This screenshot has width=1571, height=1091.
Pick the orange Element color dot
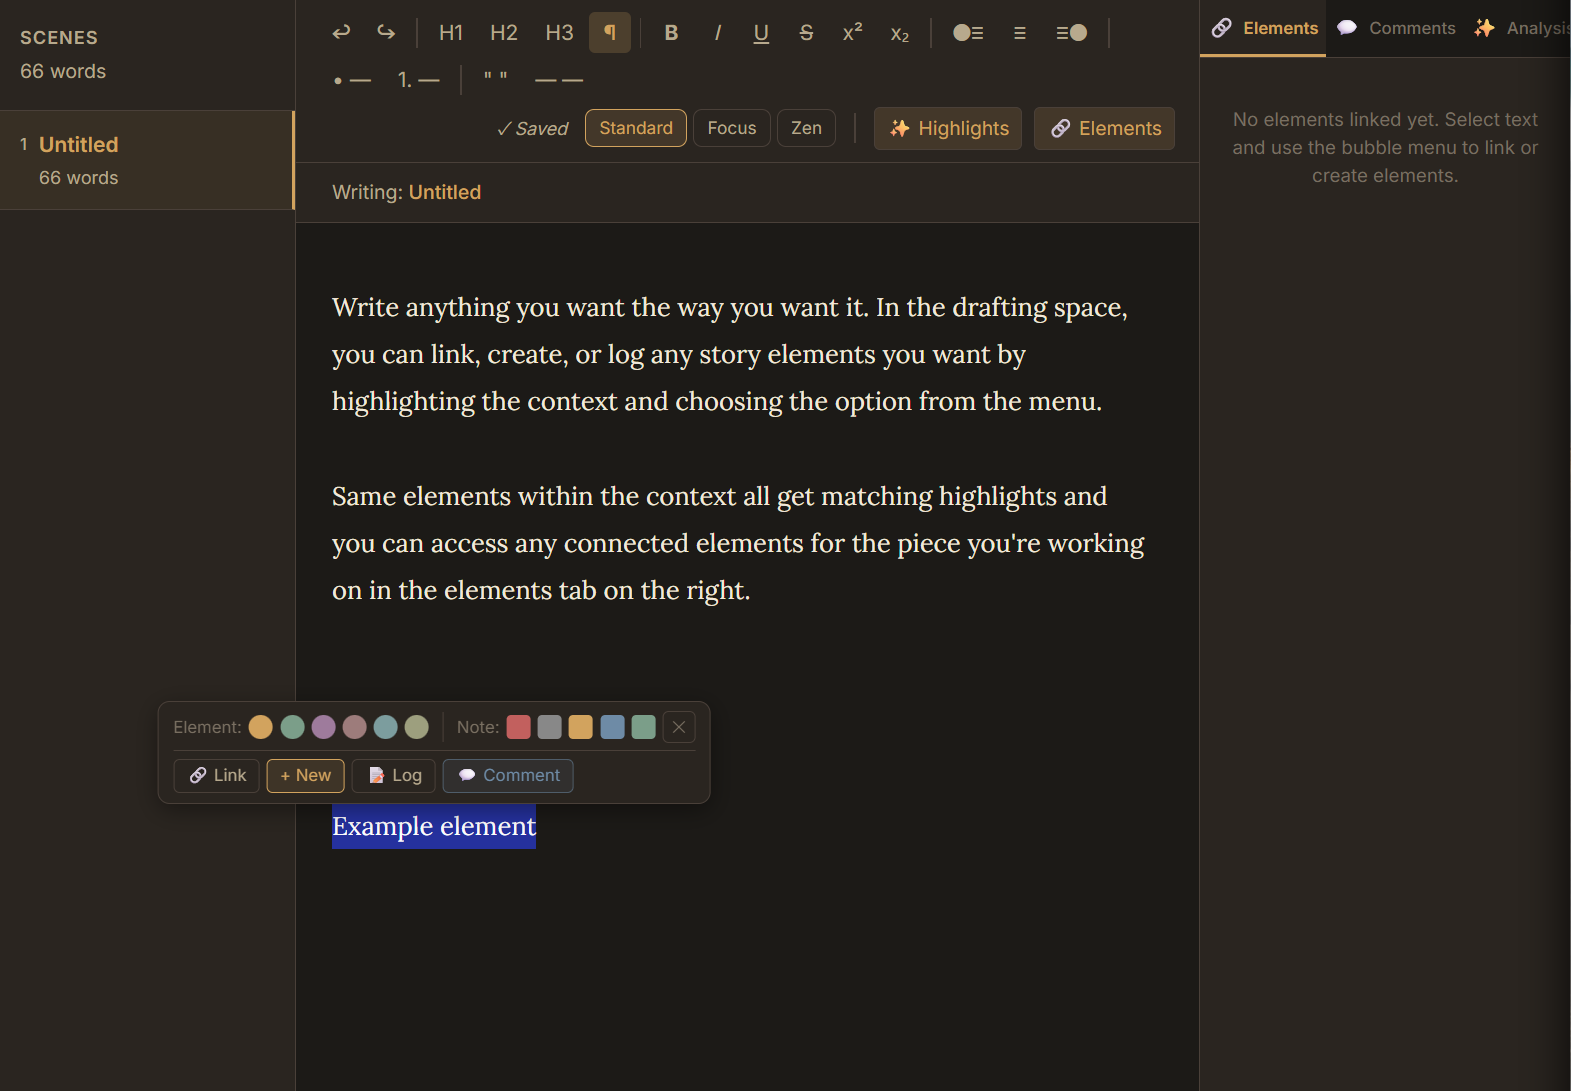coord(261,727)
